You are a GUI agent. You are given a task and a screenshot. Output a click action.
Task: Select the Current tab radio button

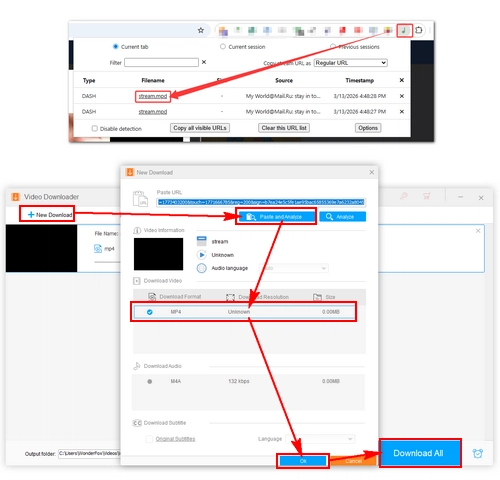[x=115, y=46]
